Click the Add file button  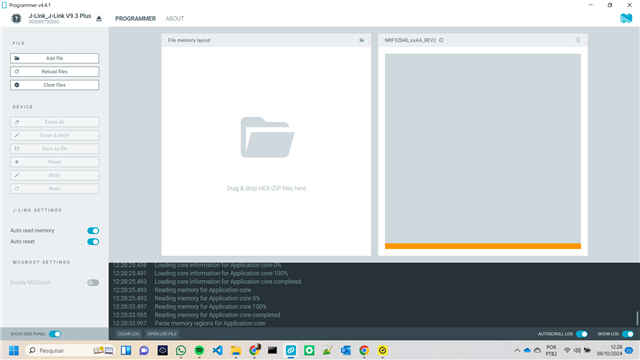[55, 58]
